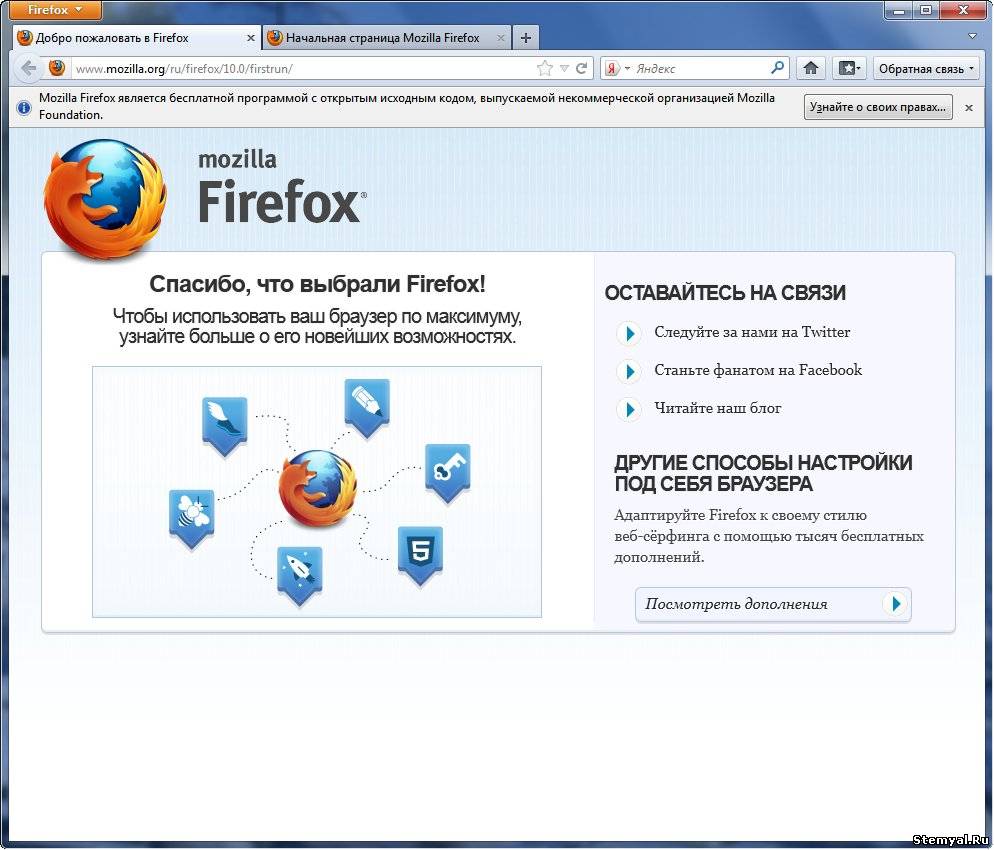
Task: Open Читайте наш блог link
Action: (x=718, y=408)
